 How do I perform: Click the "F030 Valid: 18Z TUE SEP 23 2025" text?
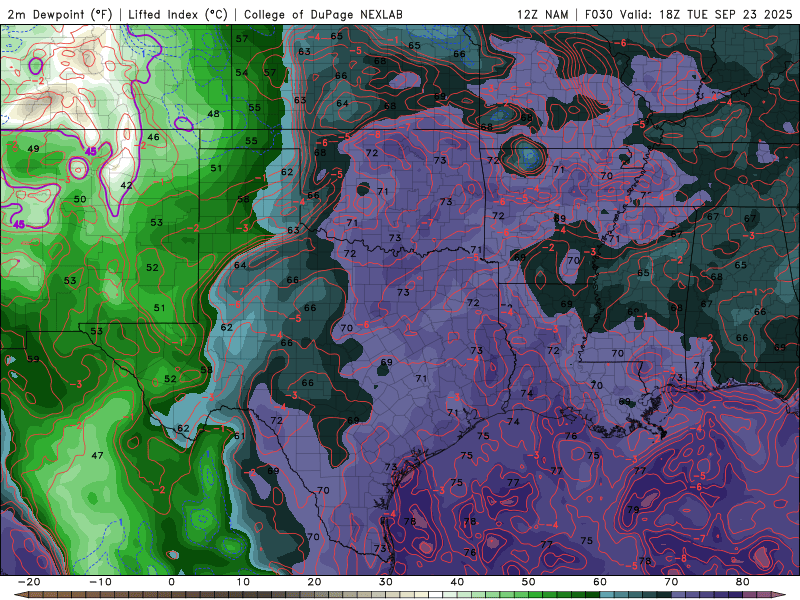tap(688, 14)
